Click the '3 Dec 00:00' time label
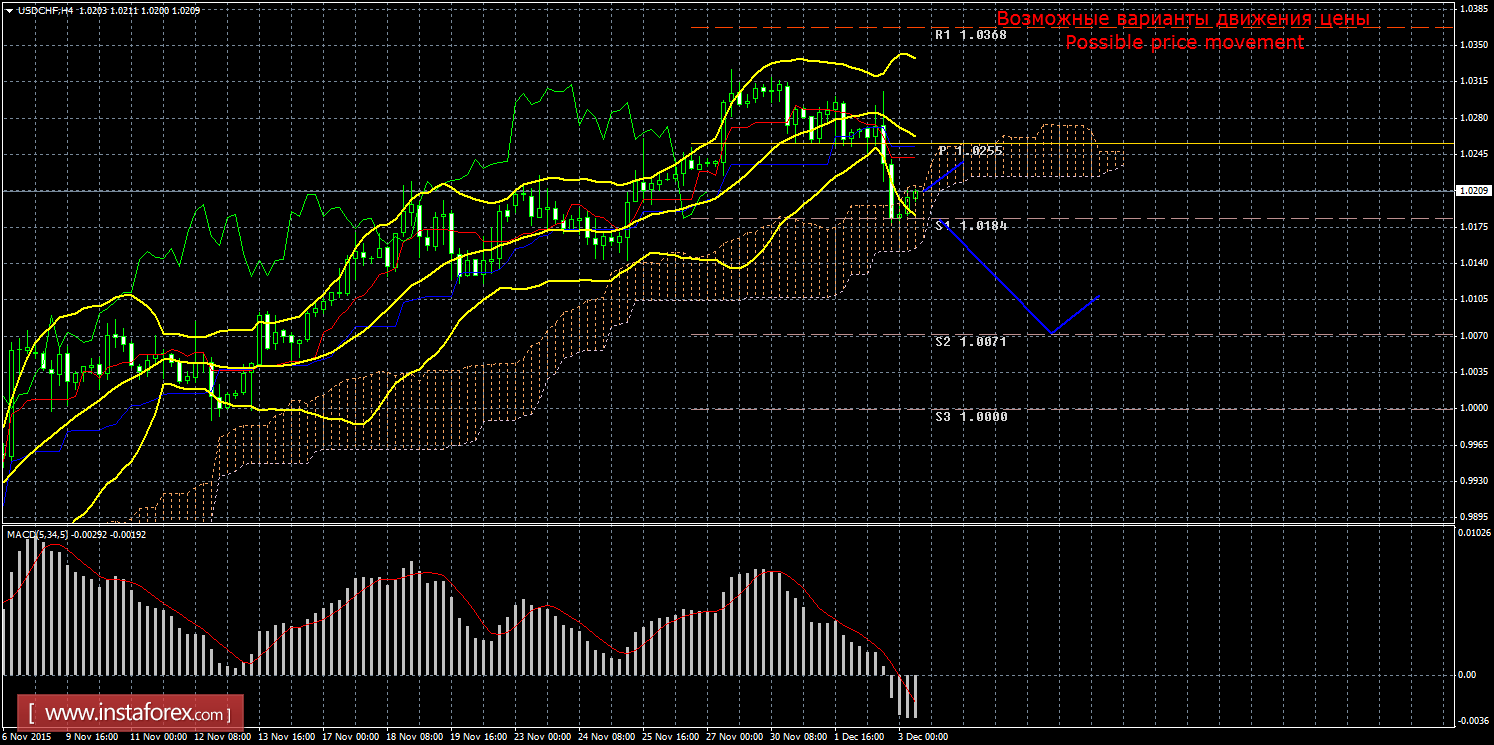1494x745 pixels. click(x=922, y=737)
